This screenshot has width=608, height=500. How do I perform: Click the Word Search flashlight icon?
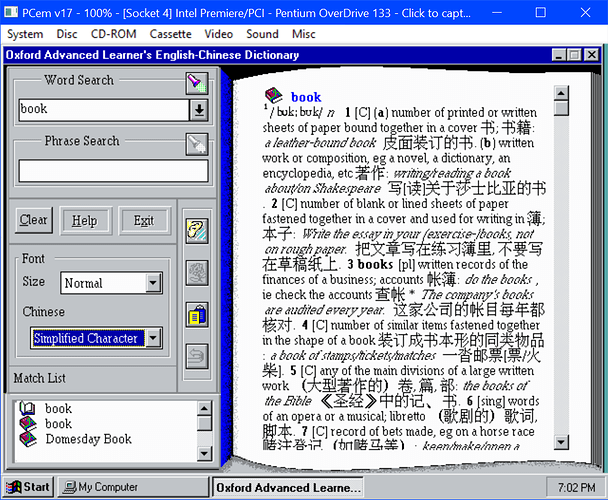(x=197, y=83)
